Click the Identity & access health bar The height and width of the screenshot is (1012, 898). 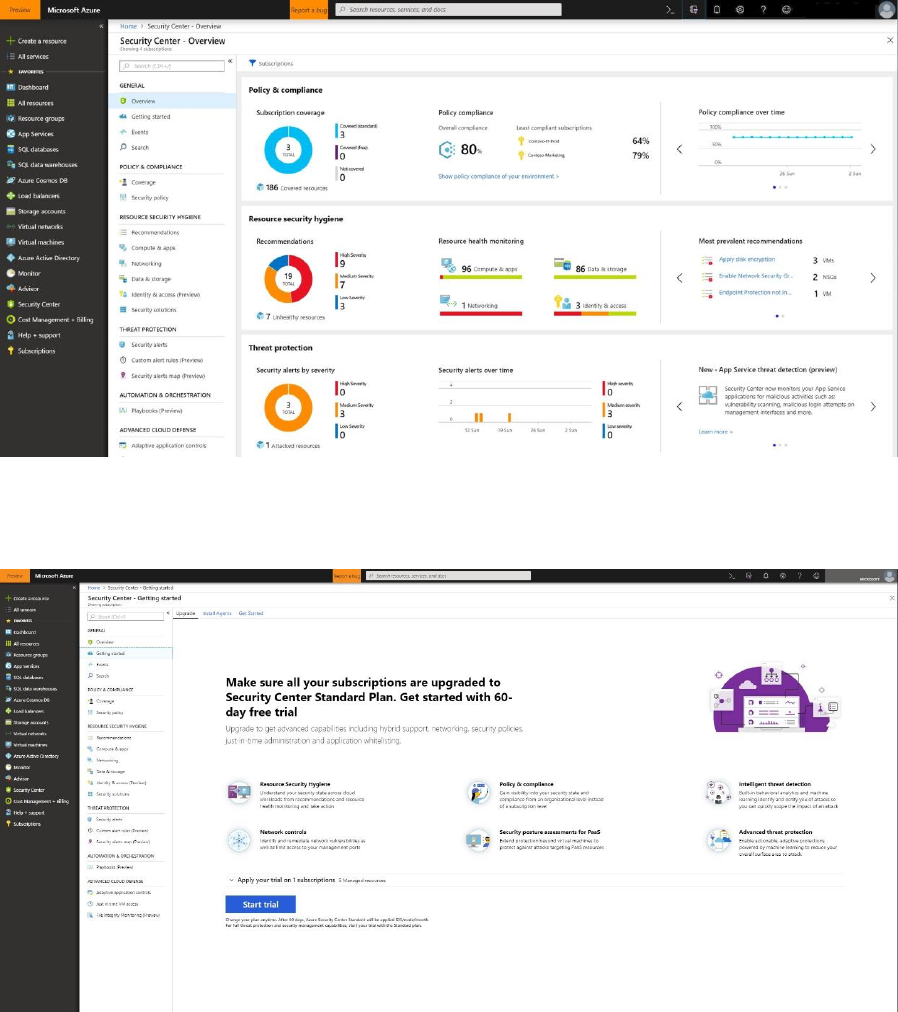tap(595, 314)
